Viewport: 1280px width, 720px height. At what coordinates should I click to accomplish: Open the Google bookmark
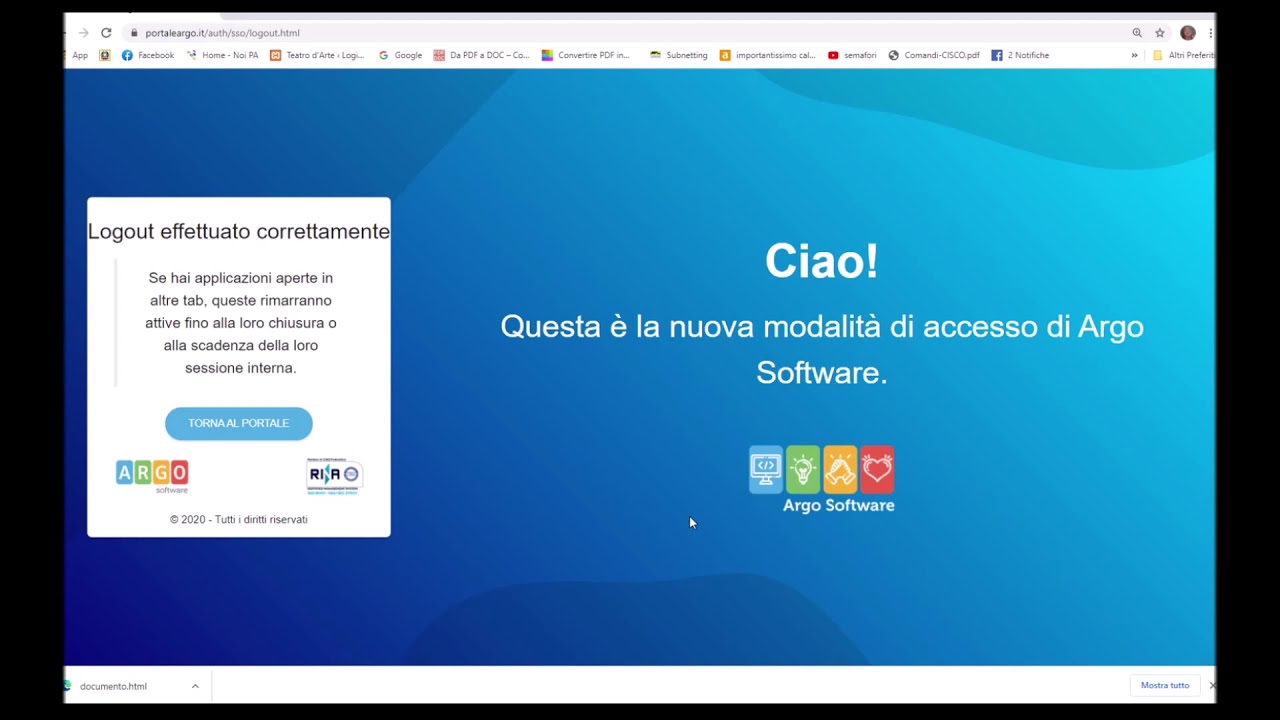pos(400,55)
